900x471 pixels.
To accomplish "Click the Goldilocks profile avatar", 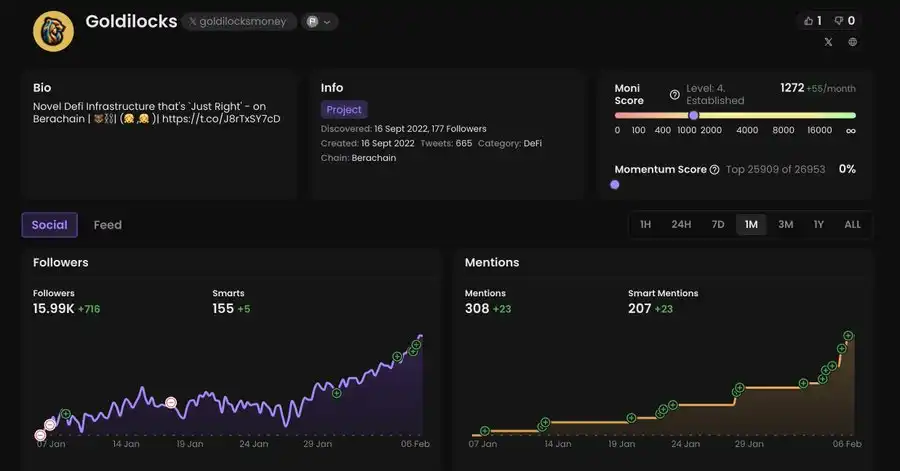I will coord(53,30).
